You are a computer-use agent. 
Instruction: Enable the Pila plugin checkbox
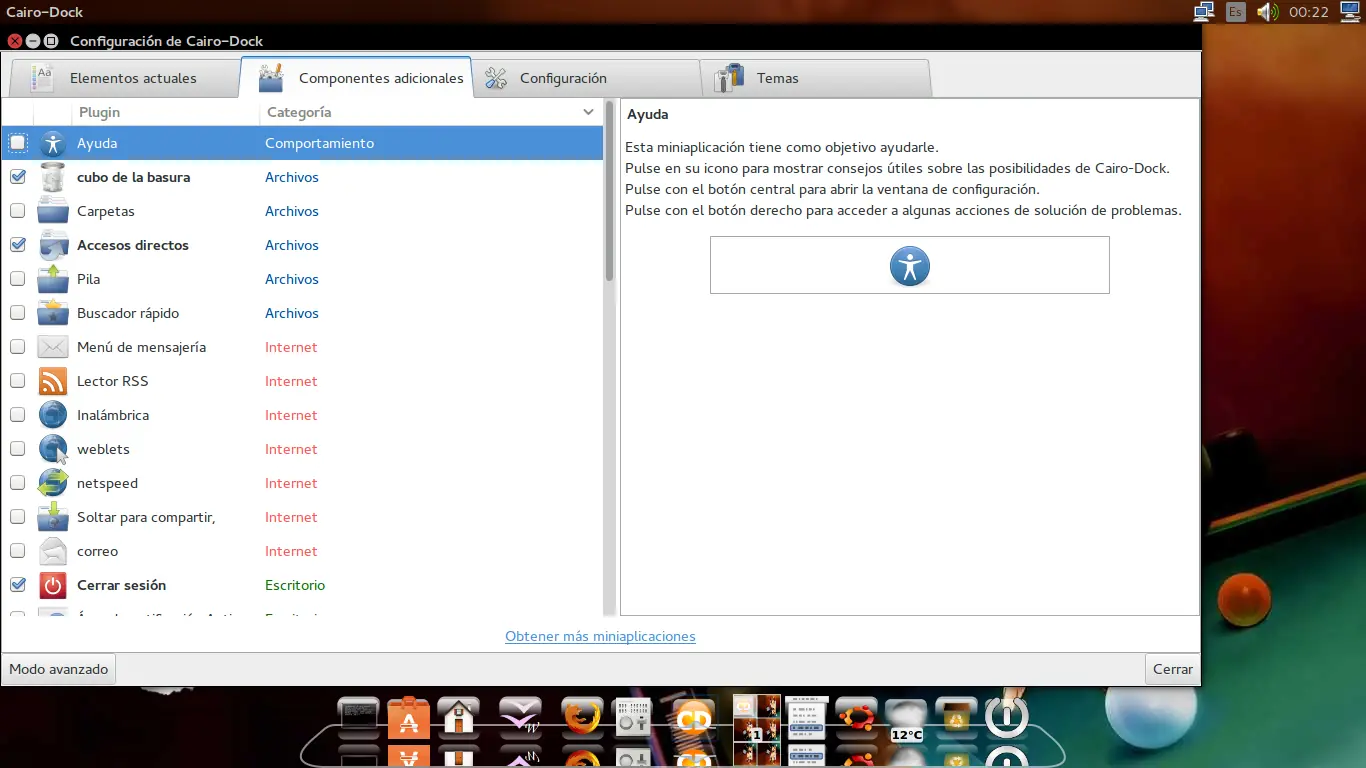point(18,279)
